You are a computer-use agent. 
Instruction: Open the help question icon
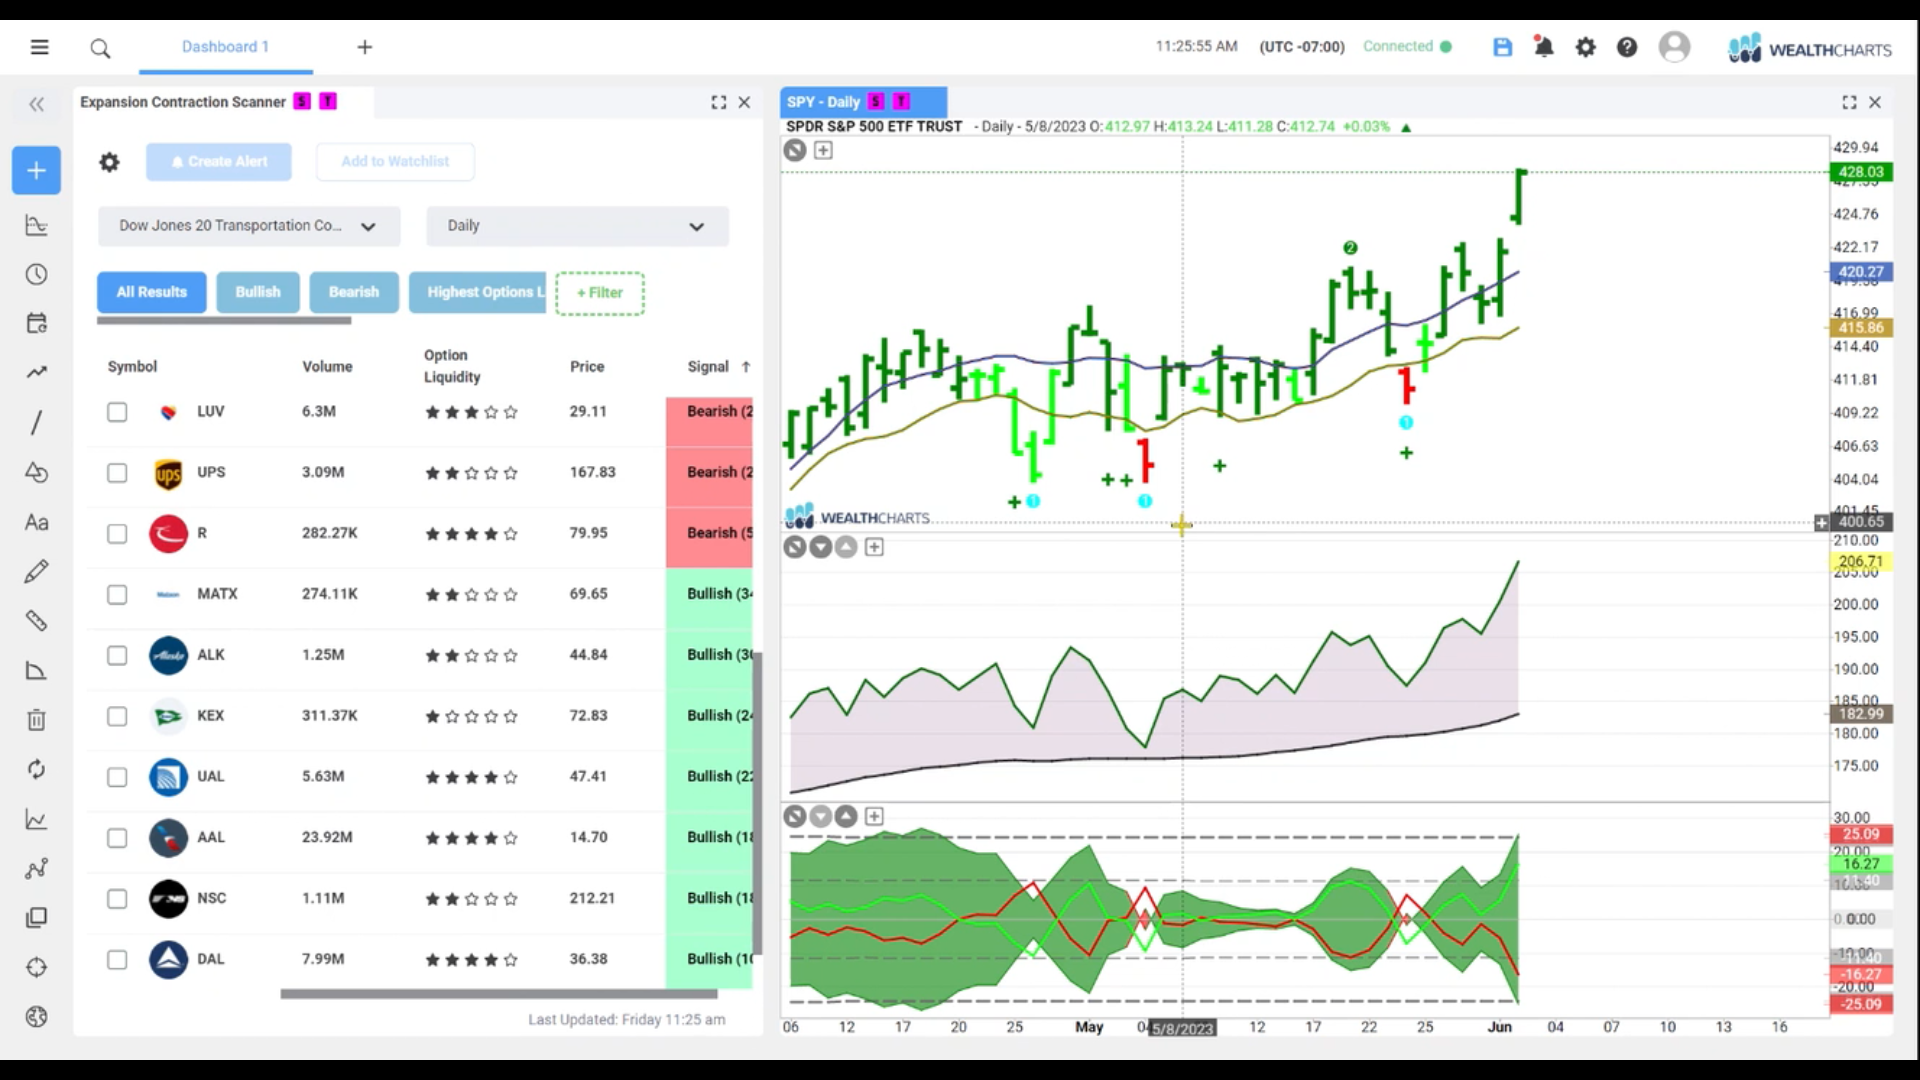coord(1627,47)
